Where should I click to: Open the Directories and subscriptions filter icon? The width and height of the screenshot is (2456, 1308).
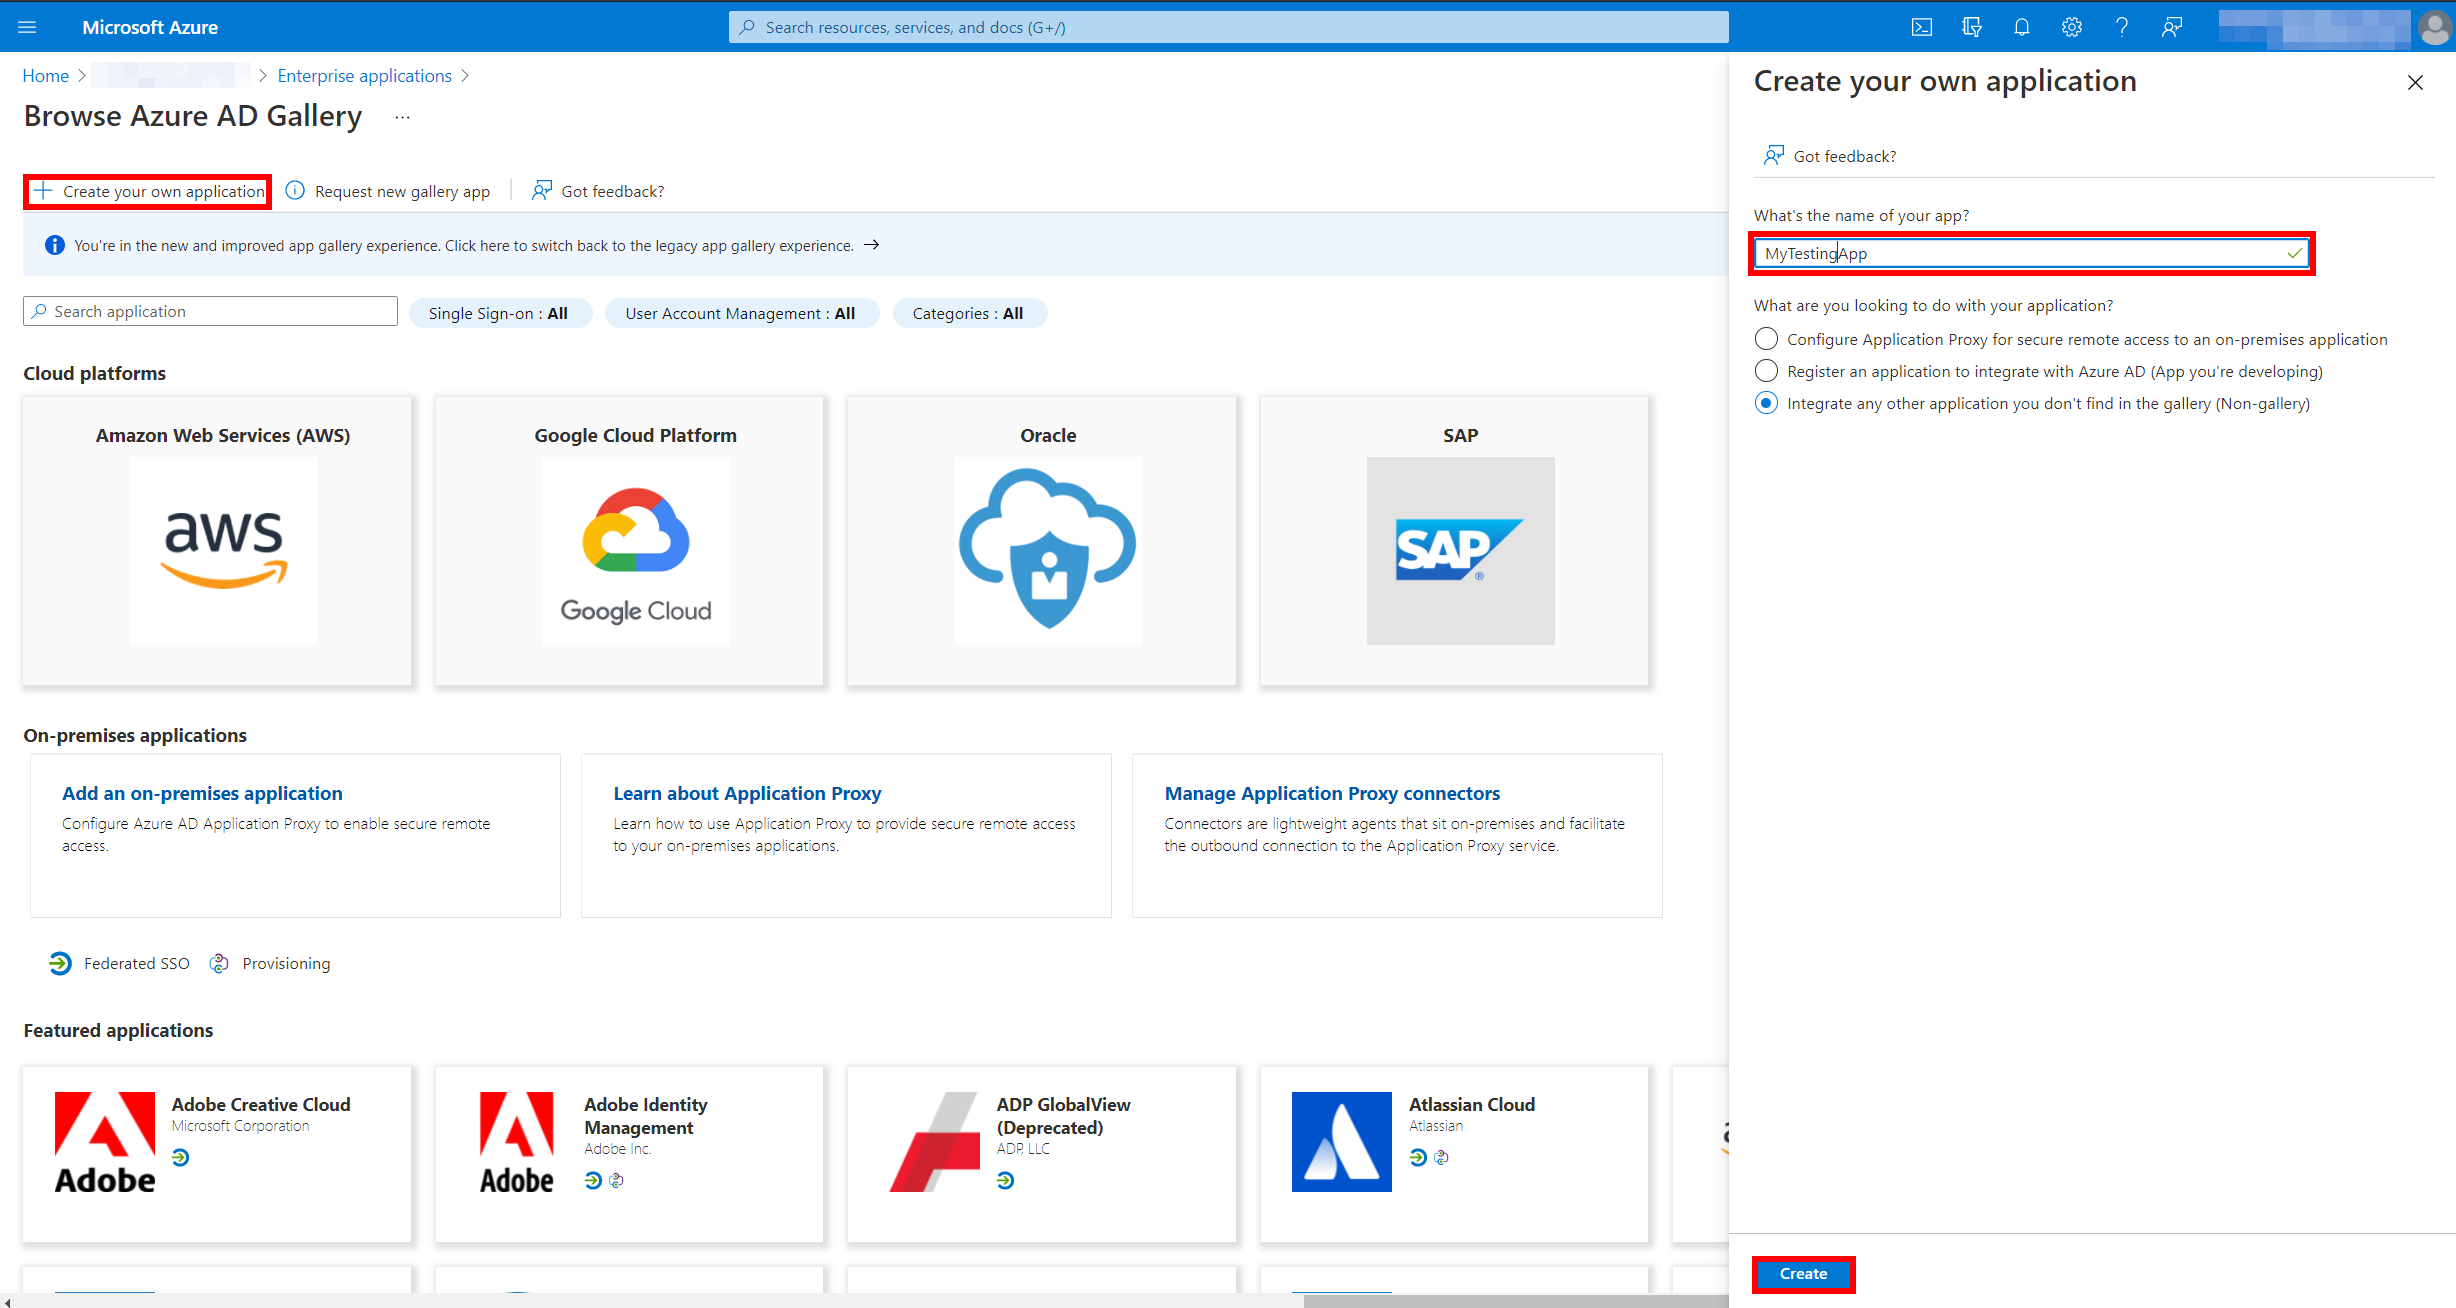pos(1971,27)
